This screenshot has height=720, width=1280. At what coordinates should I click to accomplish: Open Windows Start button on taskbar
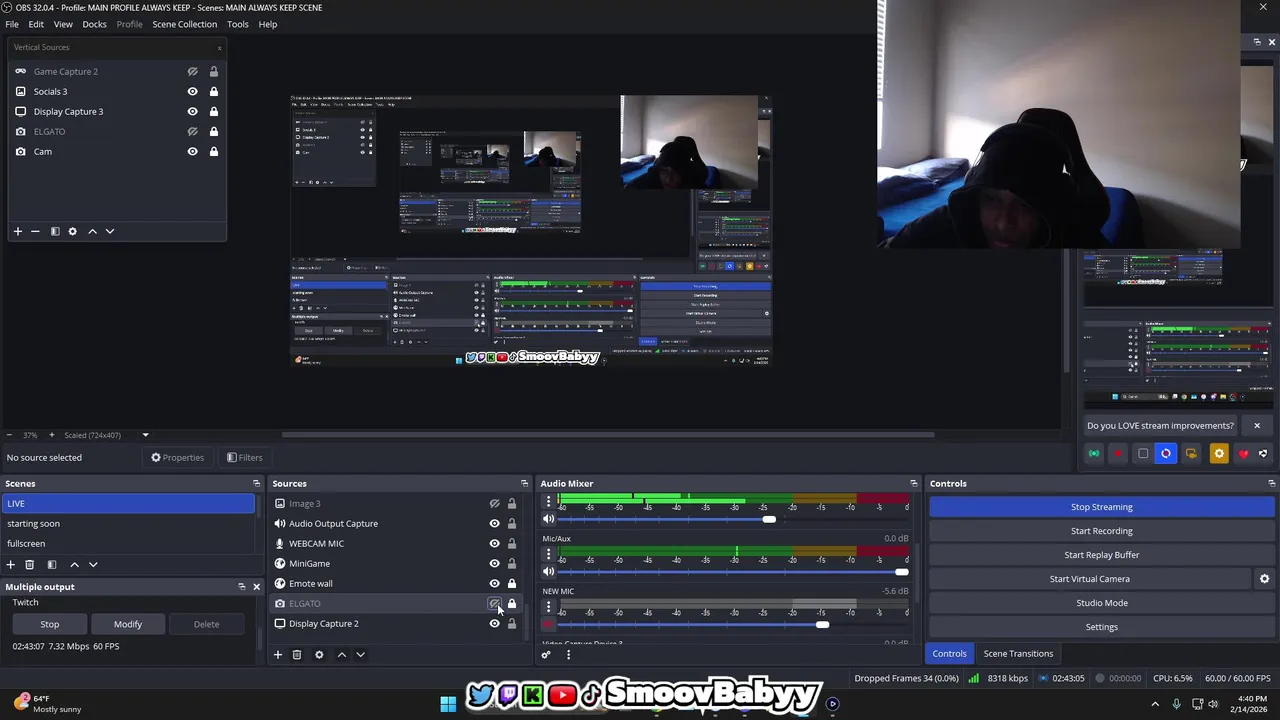(x=448, y=703)
